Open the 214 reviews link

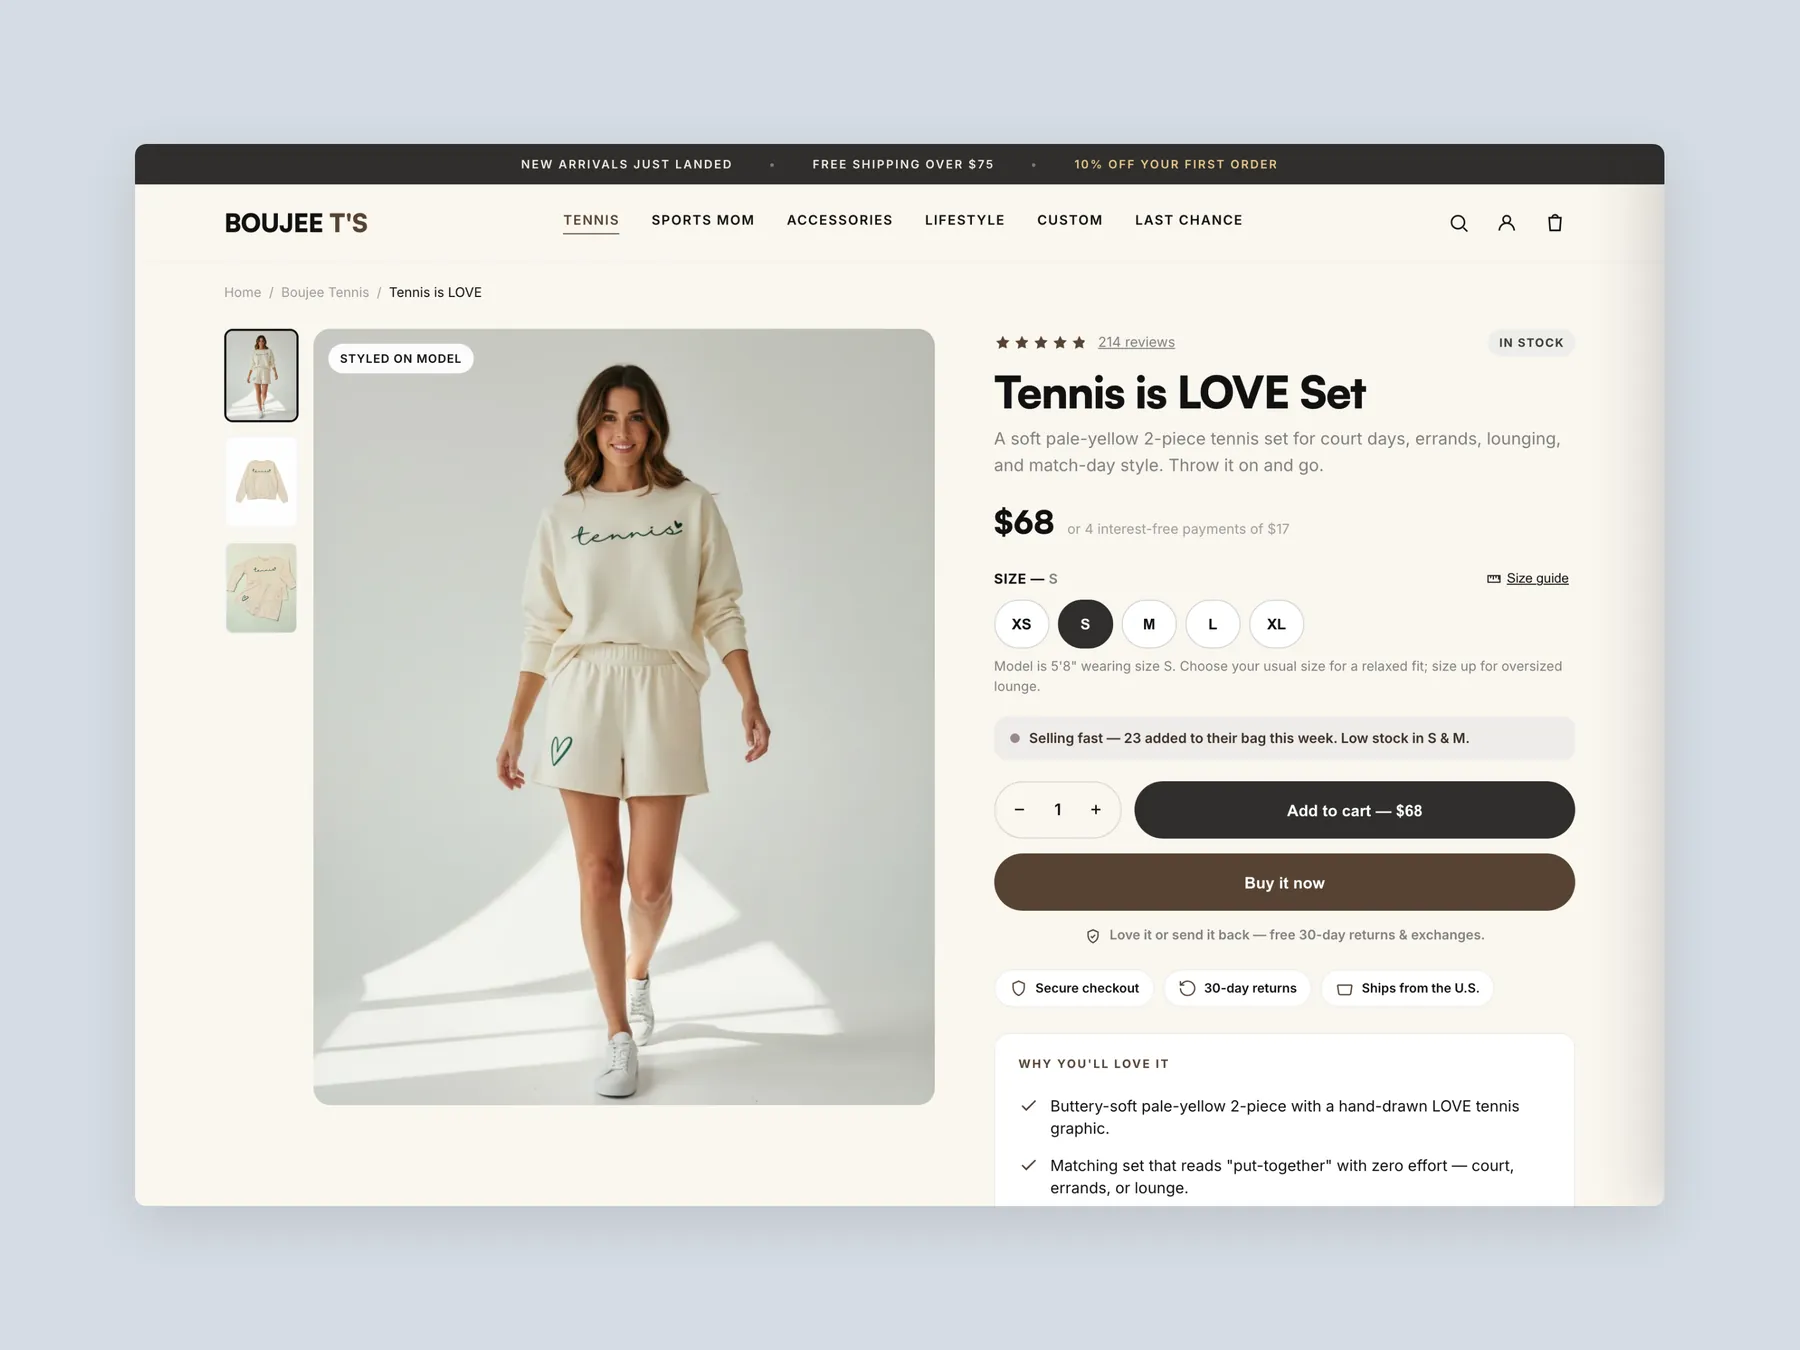1136,342
